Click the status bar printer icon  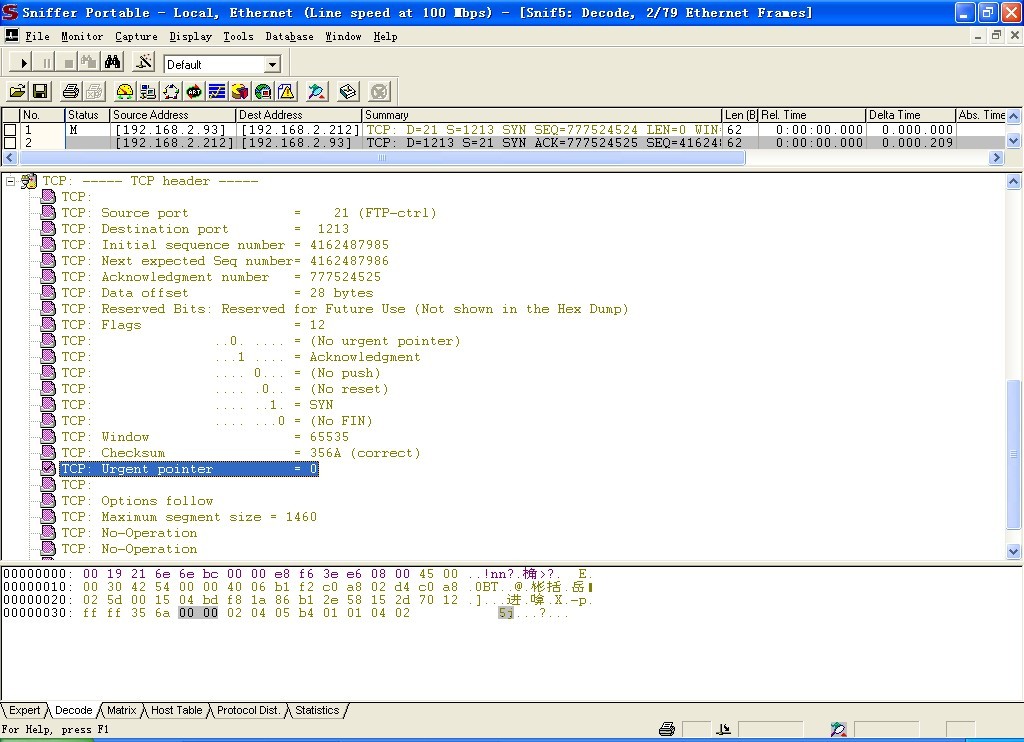tap(667, 729)
